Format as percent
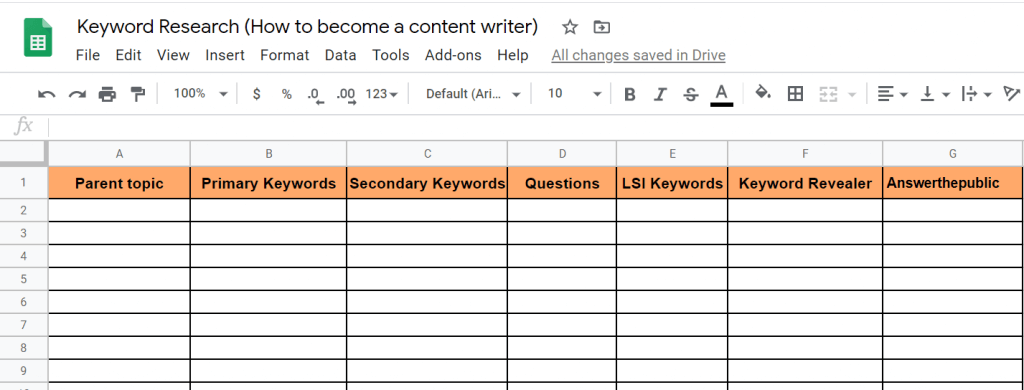Image resolution: width=1024 pixels, height=390 pixels. click(287, 94)
